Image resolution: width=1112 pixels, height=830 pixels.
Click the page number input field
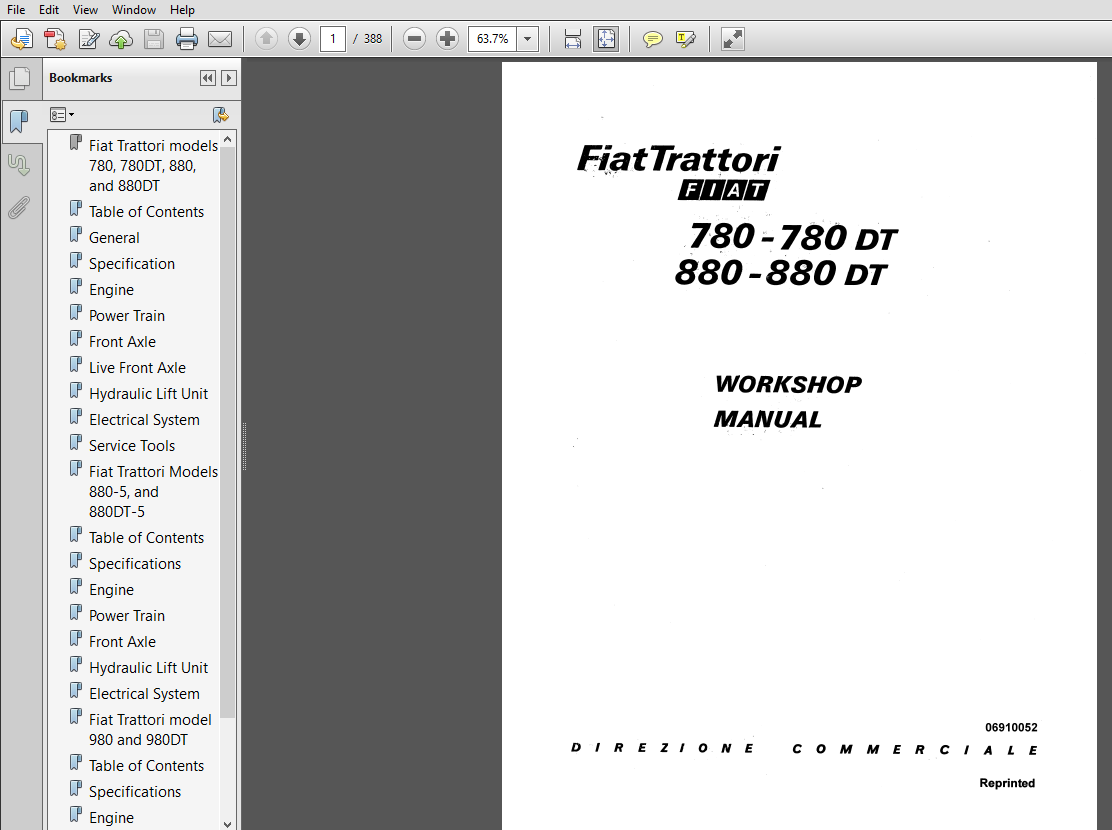coord(333,39)
